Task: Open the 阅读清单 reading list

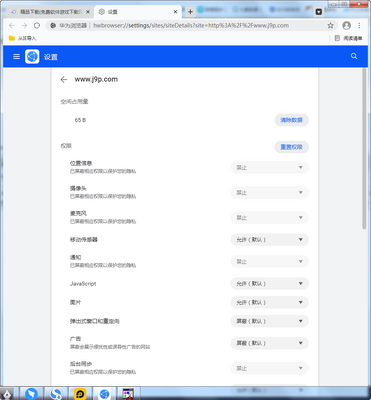Action: coord(349,38)
